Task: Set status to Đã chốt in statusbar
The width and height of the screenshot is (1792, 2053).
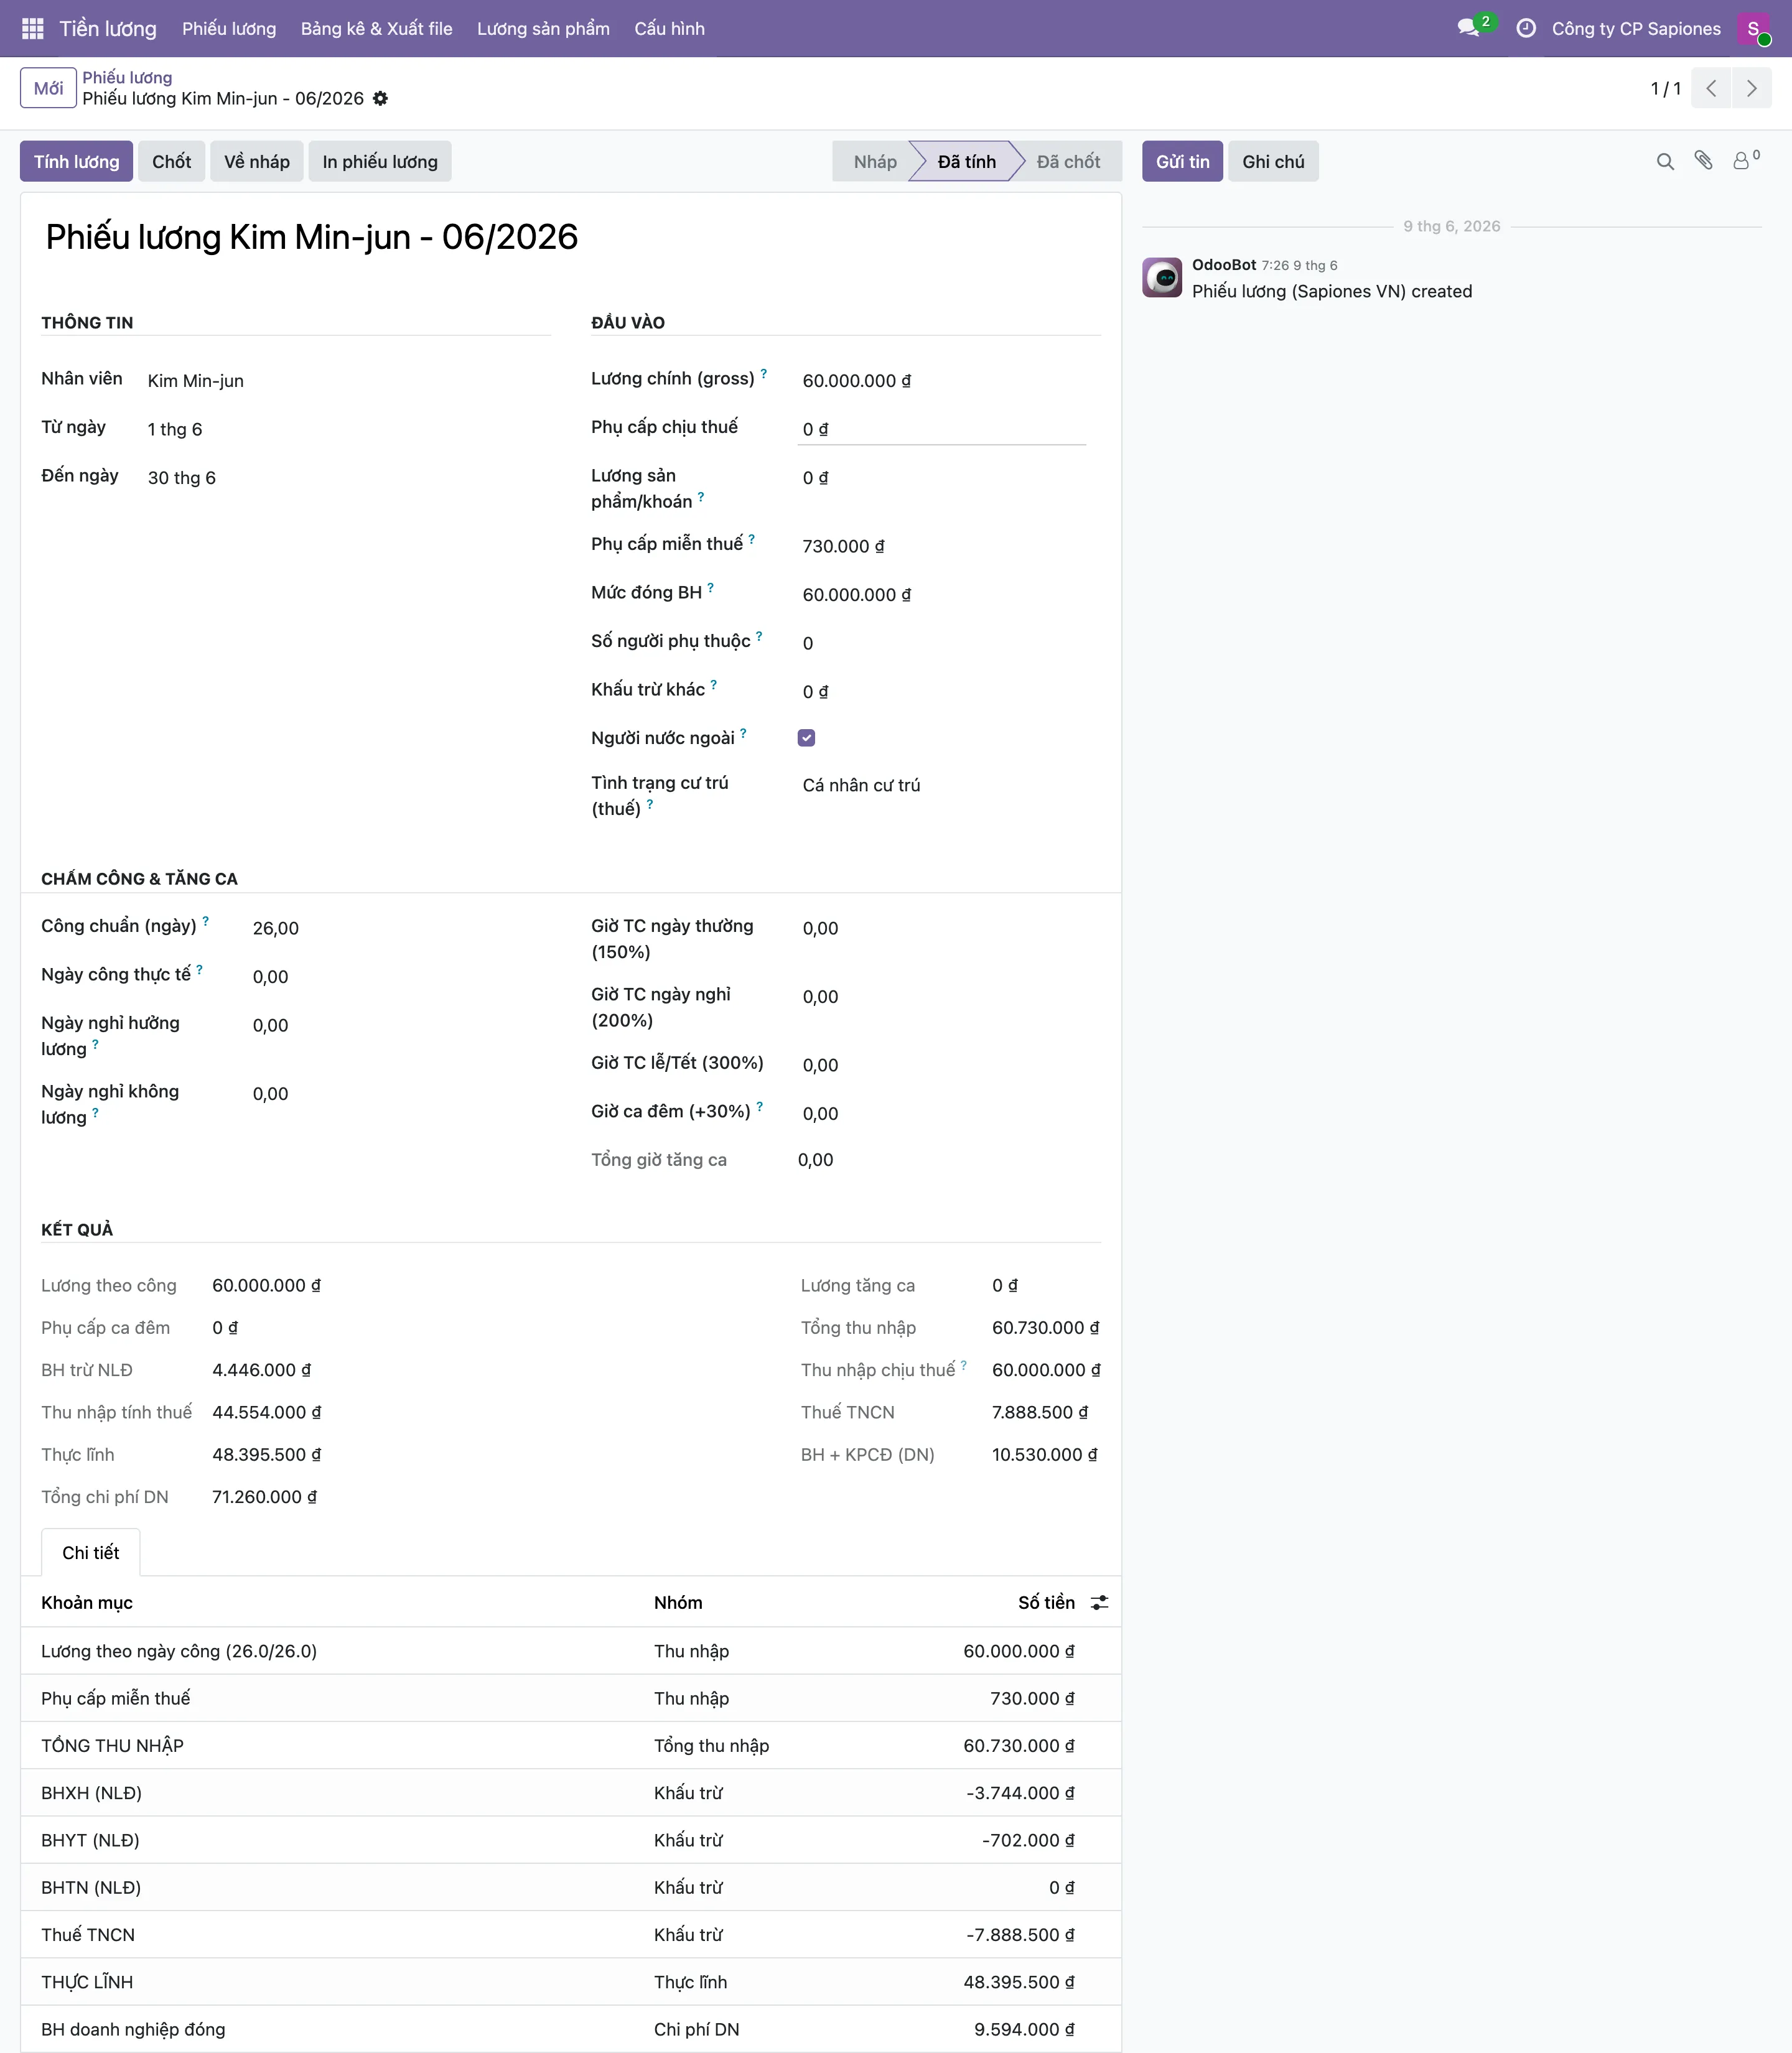Action: [1067, 161]
